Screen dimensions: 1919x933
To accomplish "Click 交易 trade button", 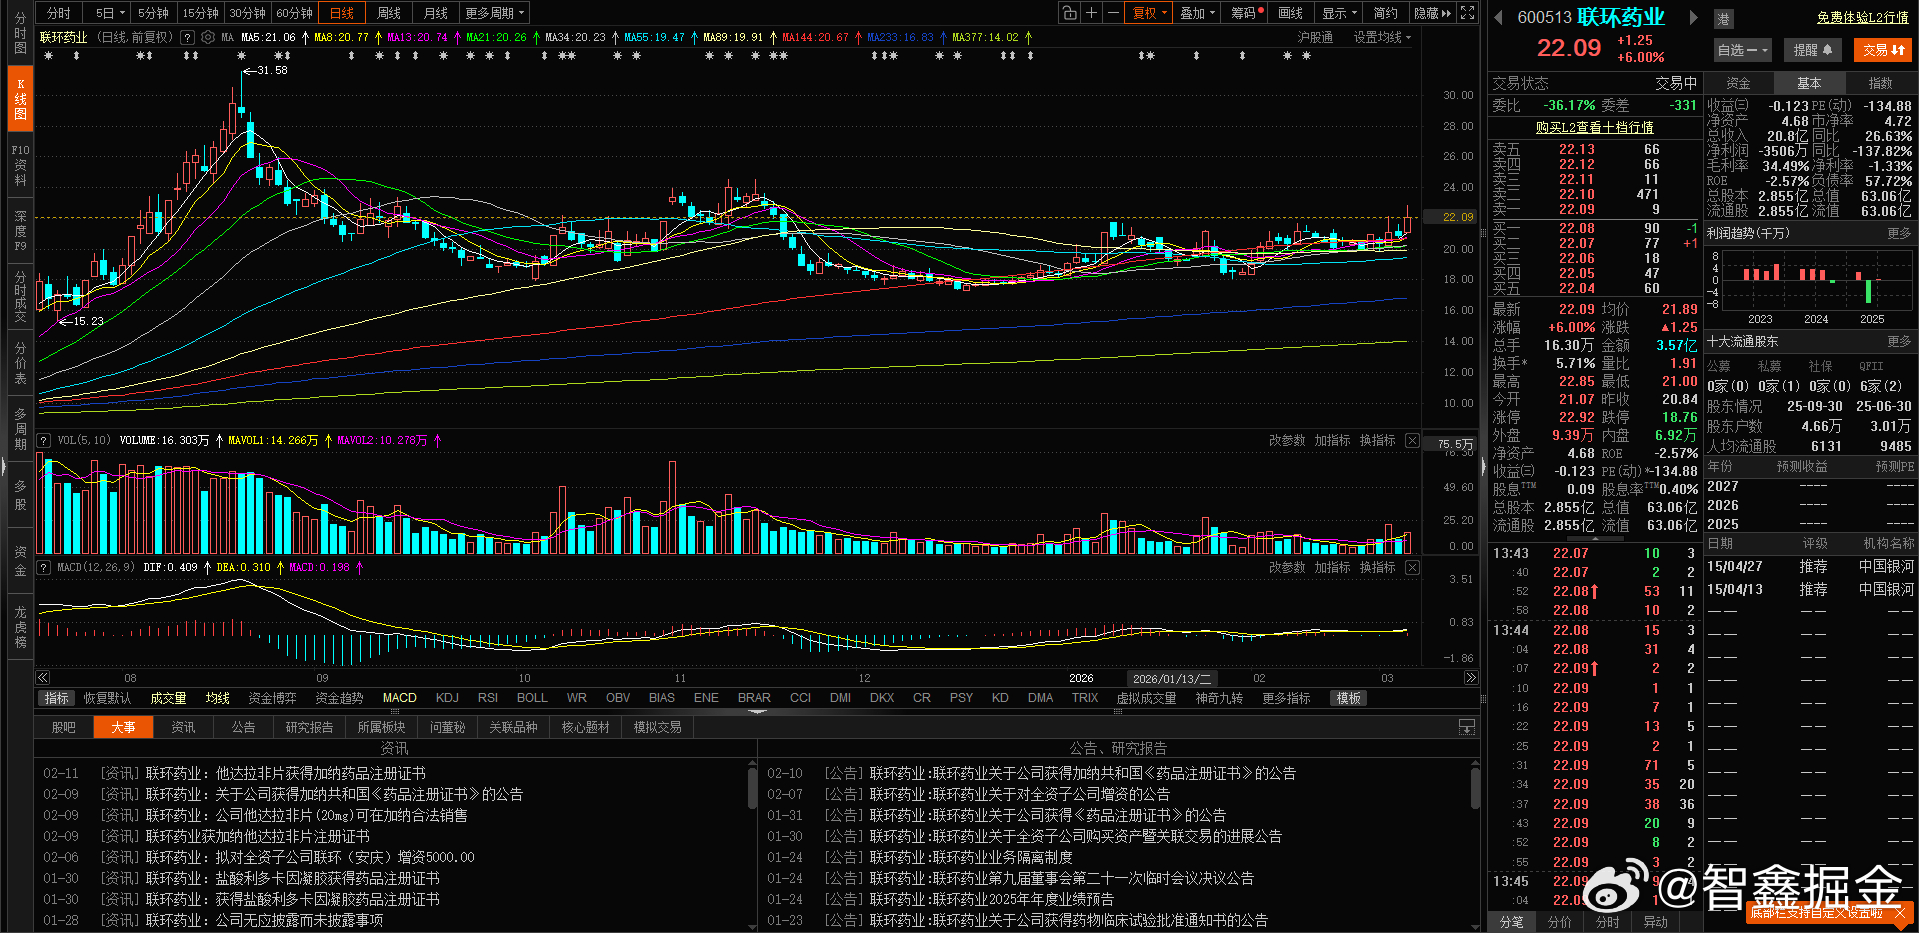I will pos(1884,50).
